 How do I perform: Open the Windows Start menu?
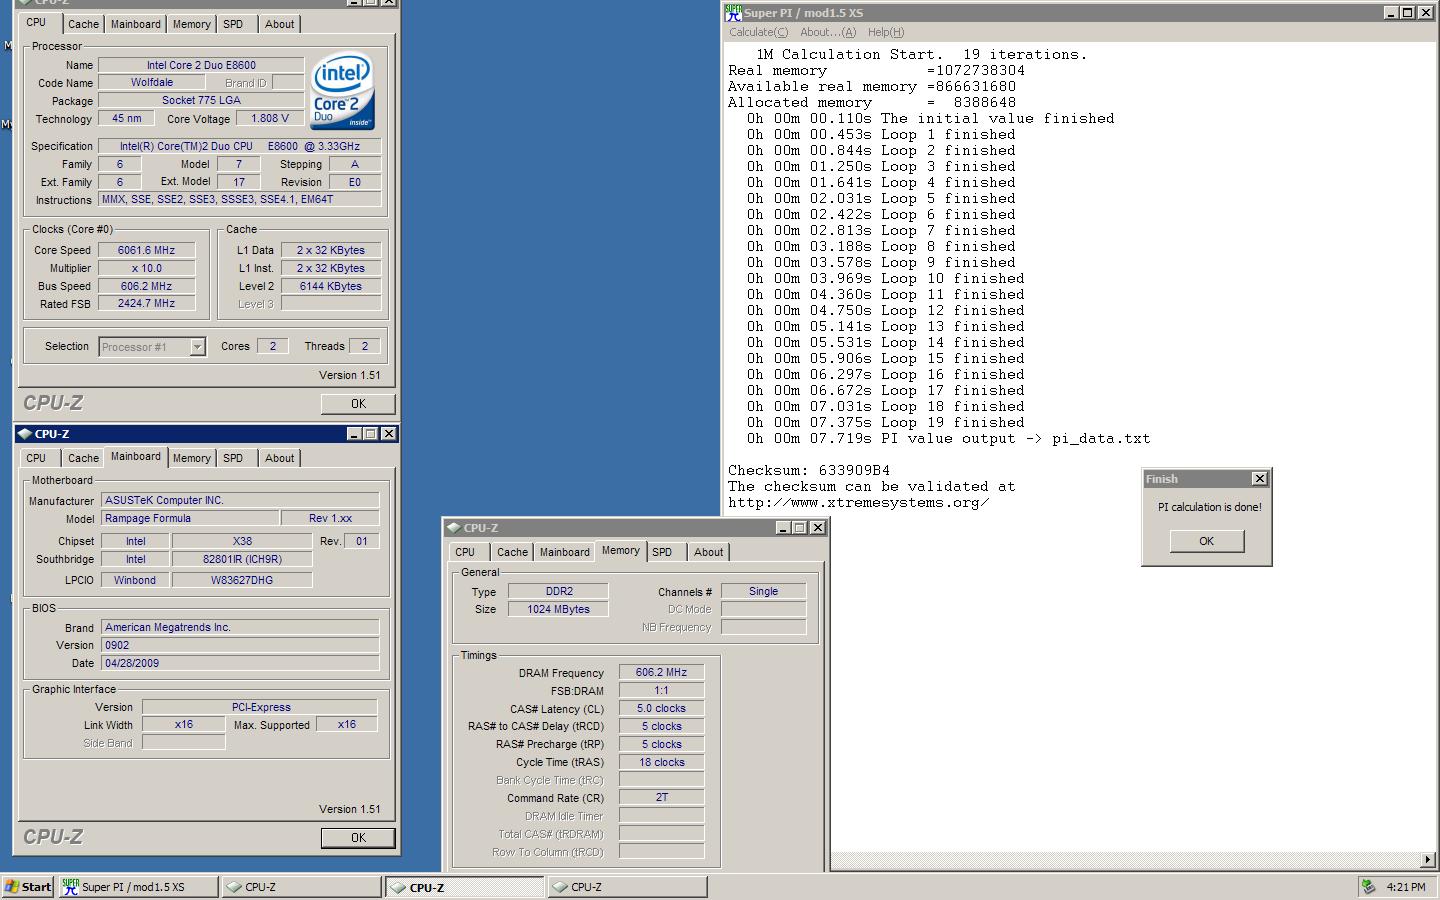pyautogui.click(x=28, y=887)
